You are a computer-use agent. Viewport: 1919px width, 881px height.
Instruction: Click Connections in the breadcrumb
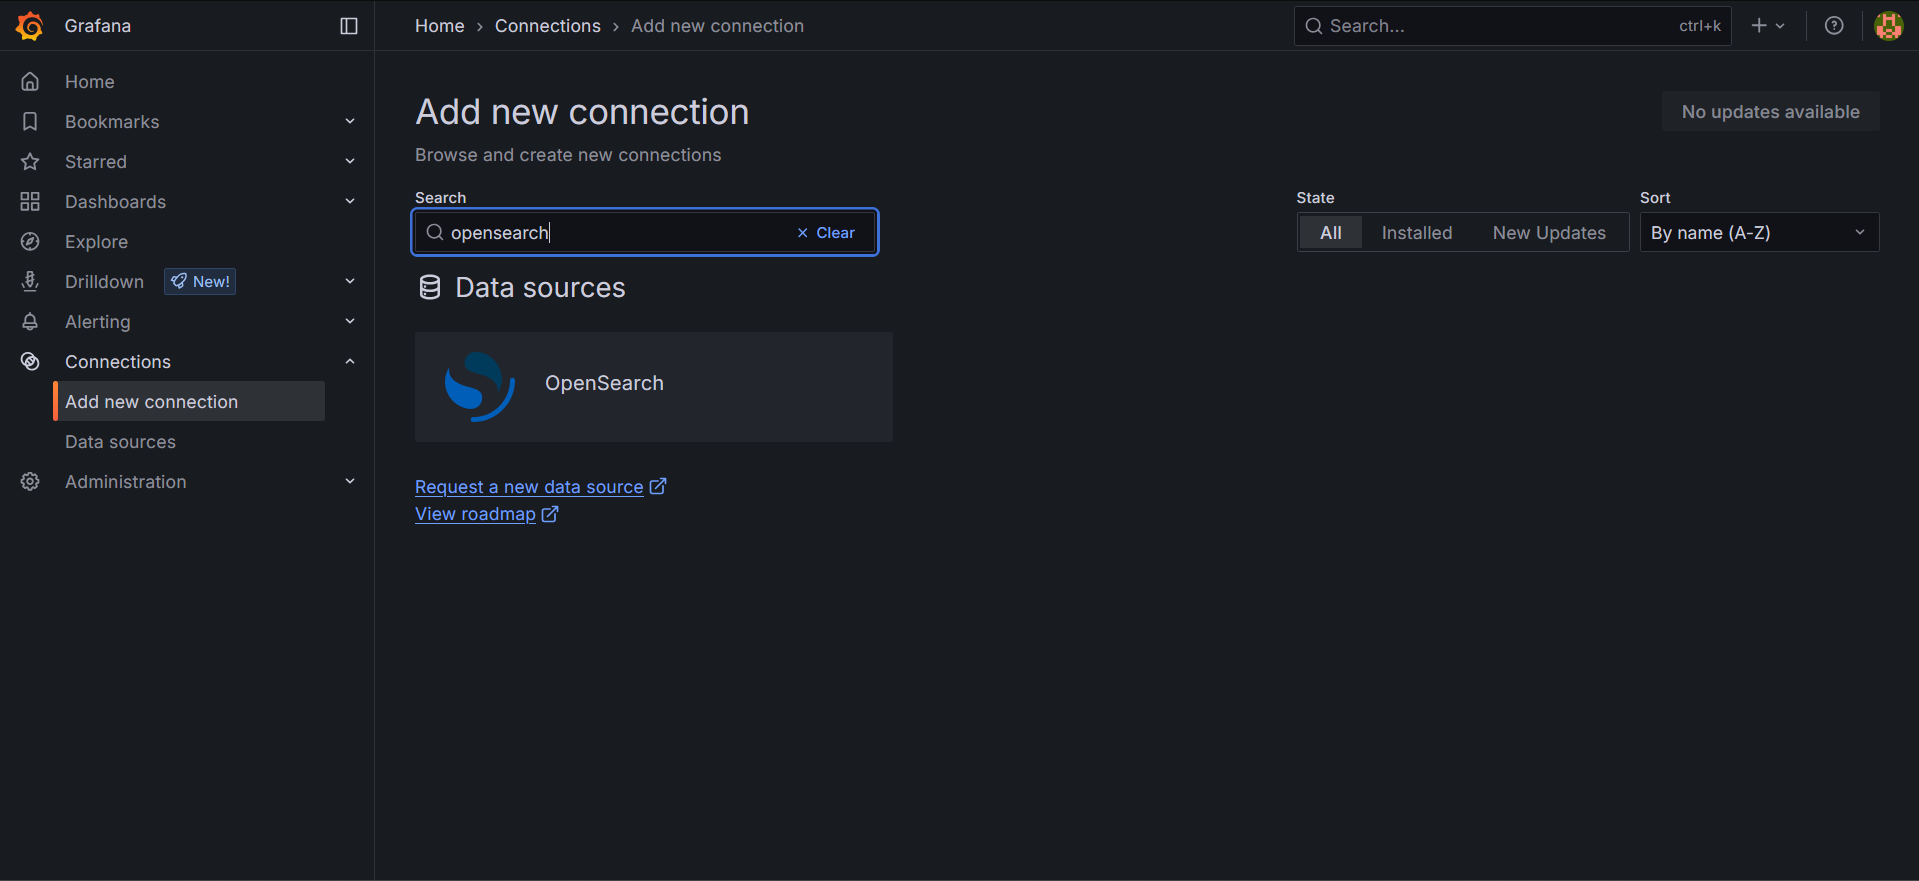(x=548, y=26)
